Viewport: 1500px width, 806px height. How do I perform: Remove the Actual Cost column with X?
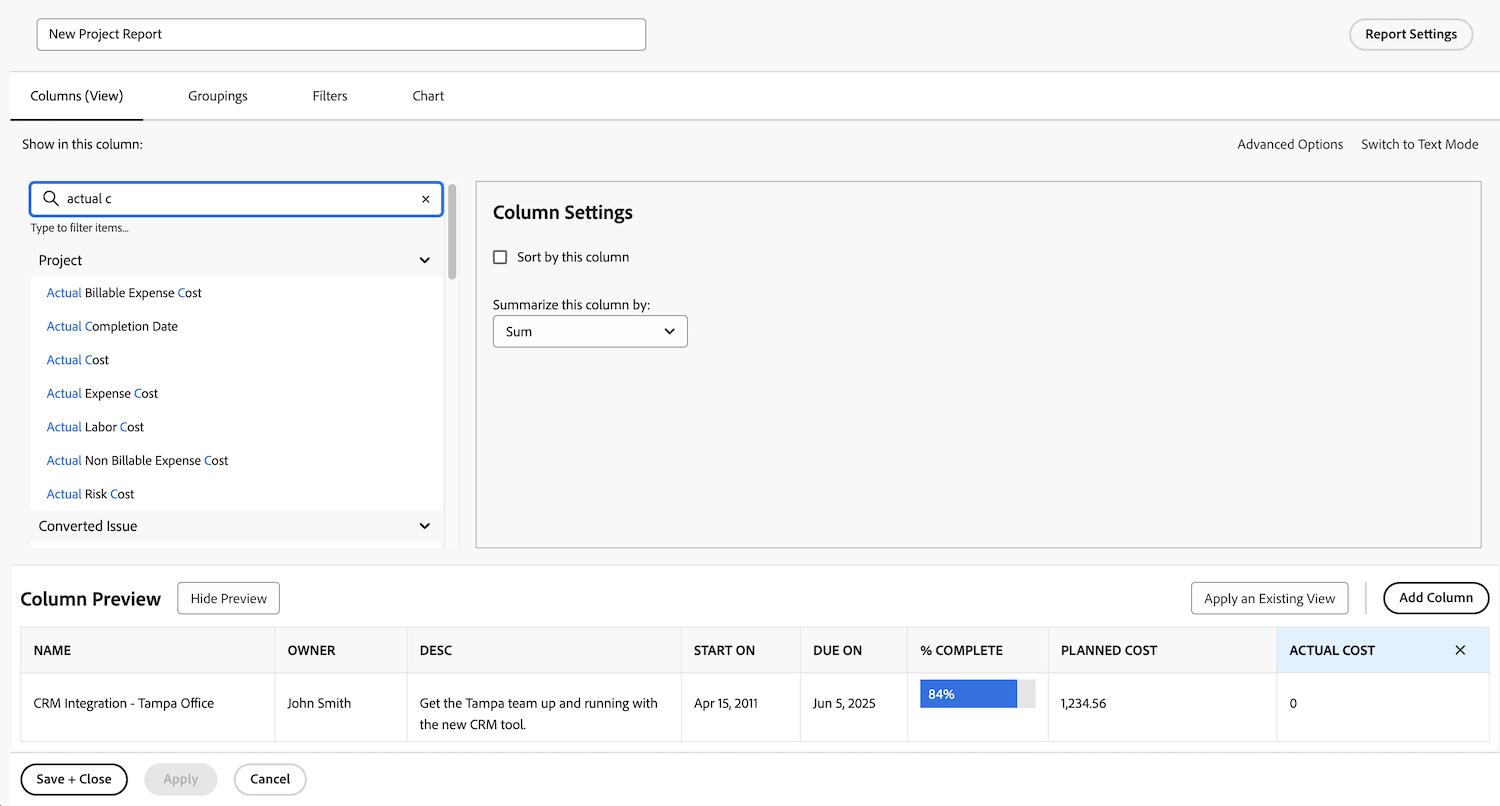tap(1460, 650)
